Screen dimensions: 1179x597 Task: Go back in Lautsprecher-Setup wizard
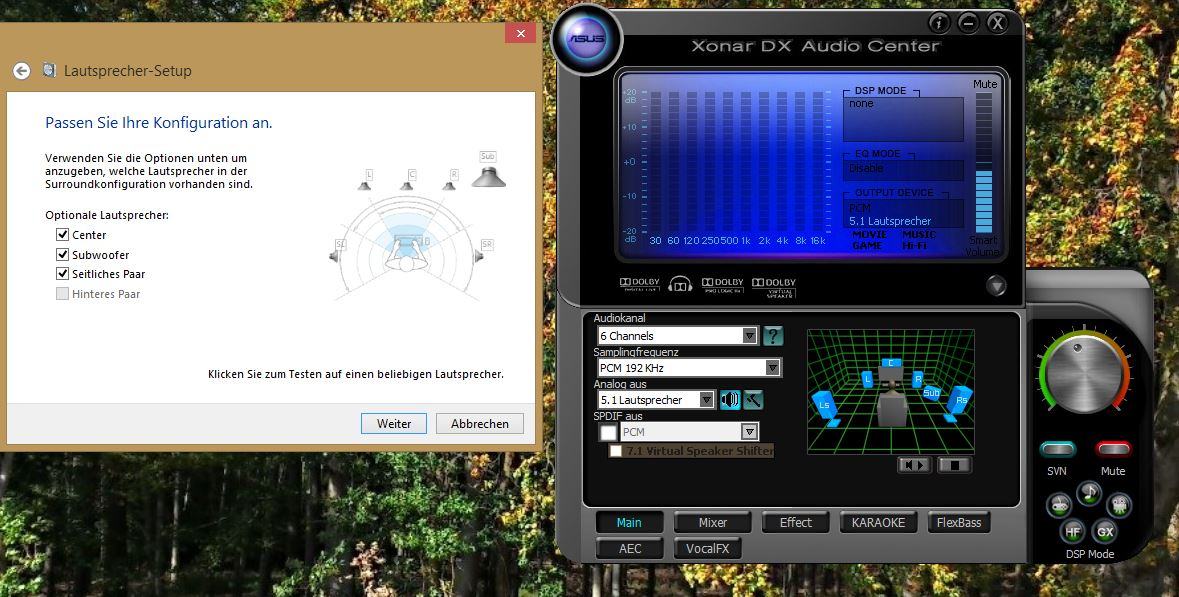22,71
